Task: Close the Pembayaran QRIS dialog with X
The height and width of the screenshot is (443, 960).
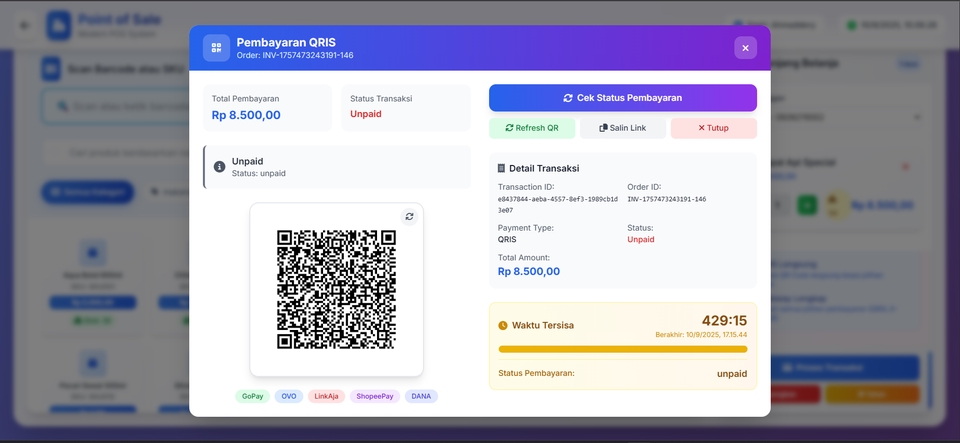Action: pyautogui.click(x=745, y=48)
